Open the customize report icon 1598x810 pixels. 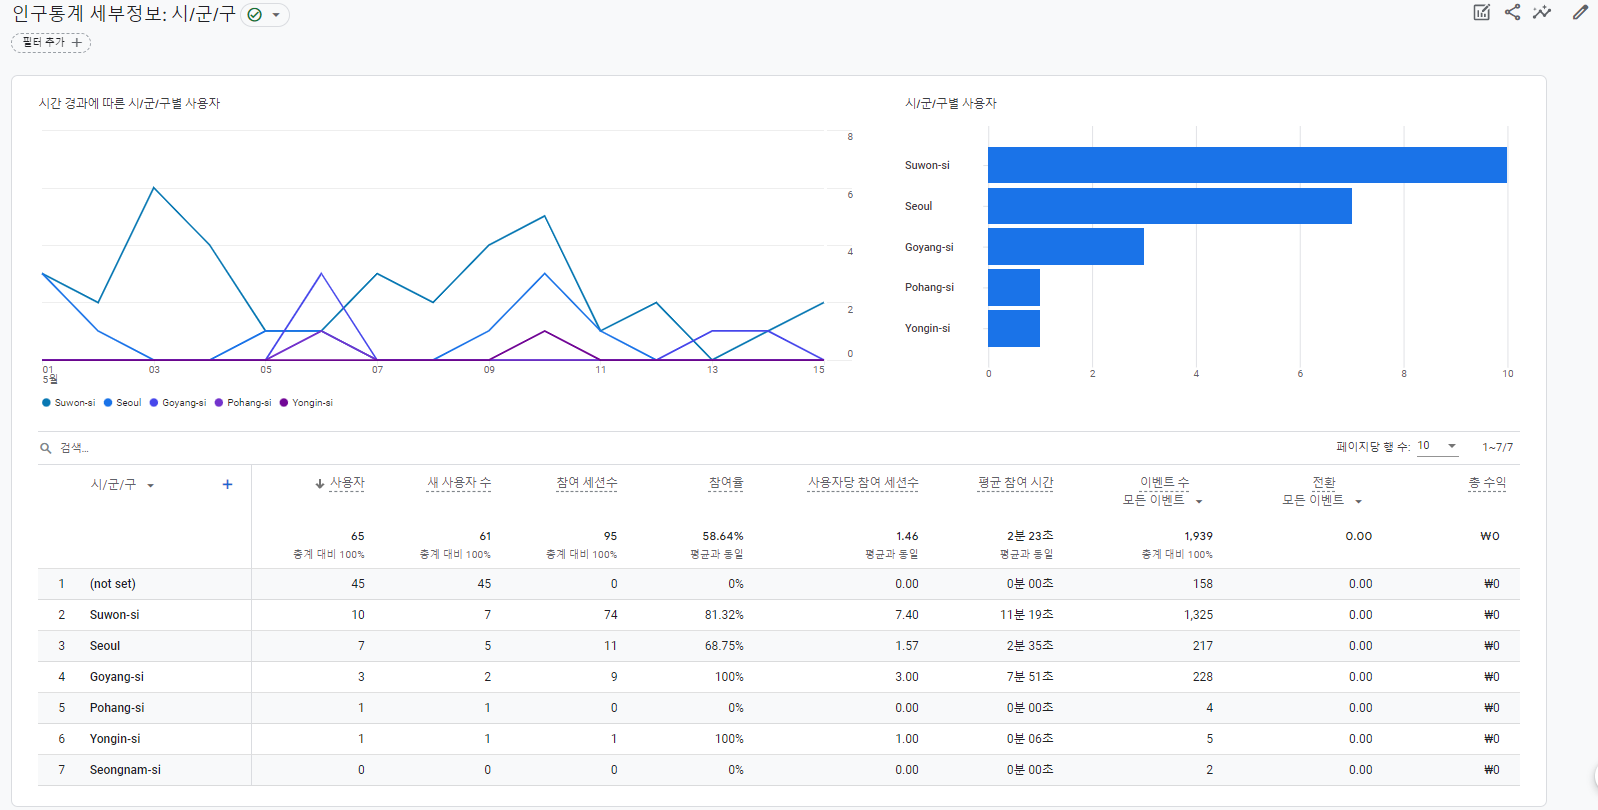[x=1482, y=13]
